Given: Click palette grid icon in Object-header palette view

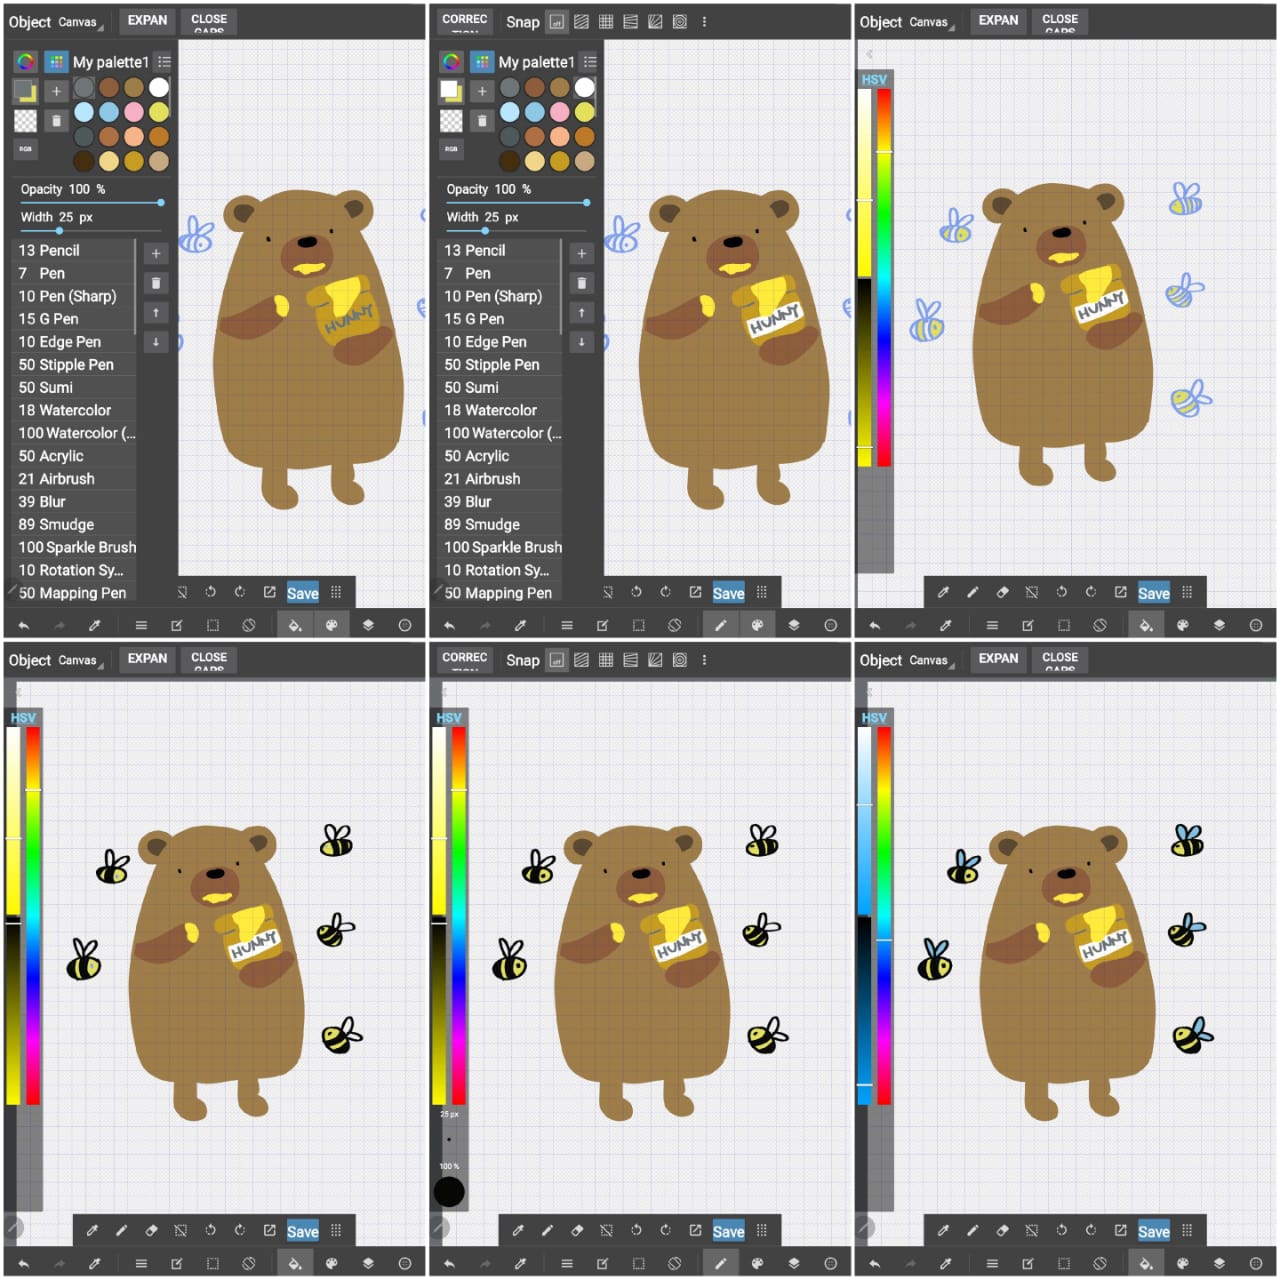Looking at the screenshot, I should coord(56,62).
